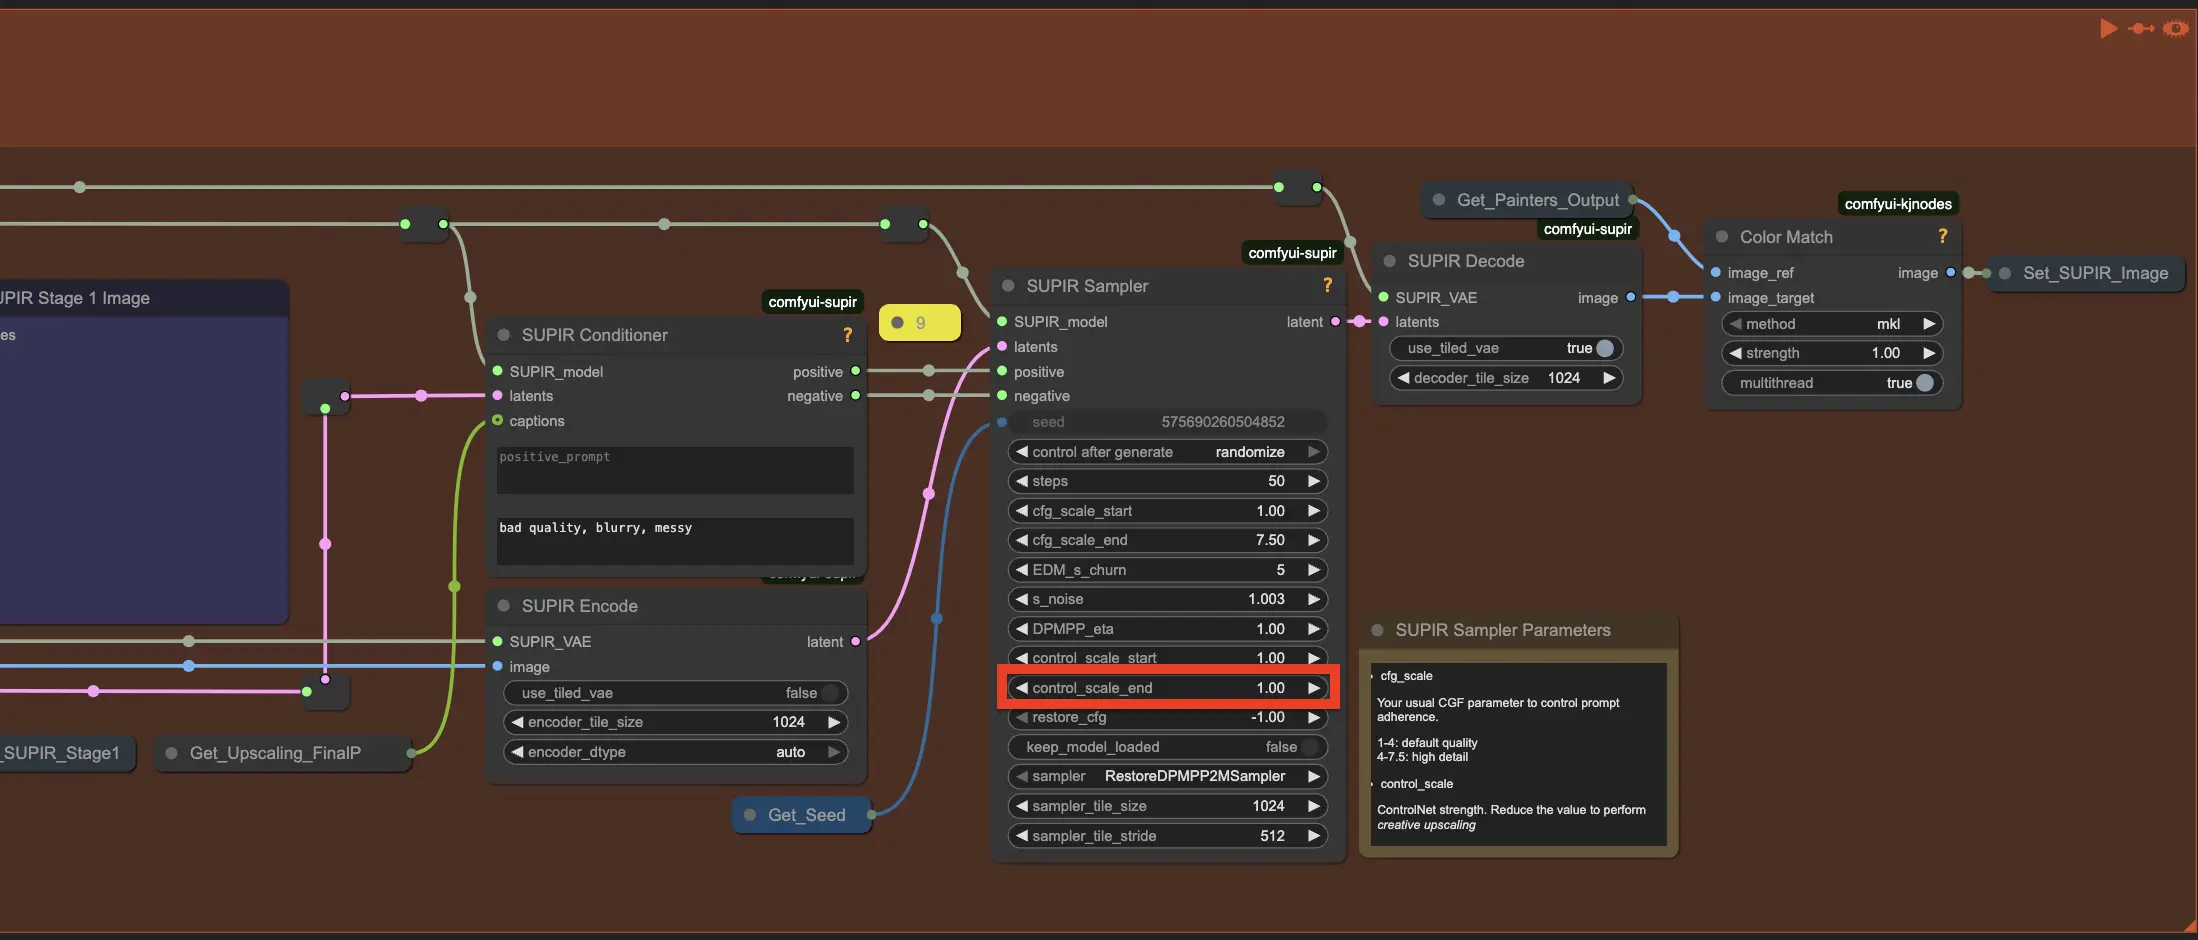The height and width of the screenshot is (940, 2198).
Task: Collapse the SUPIR Decode node via its title dot
Action: pos(1389,261)
